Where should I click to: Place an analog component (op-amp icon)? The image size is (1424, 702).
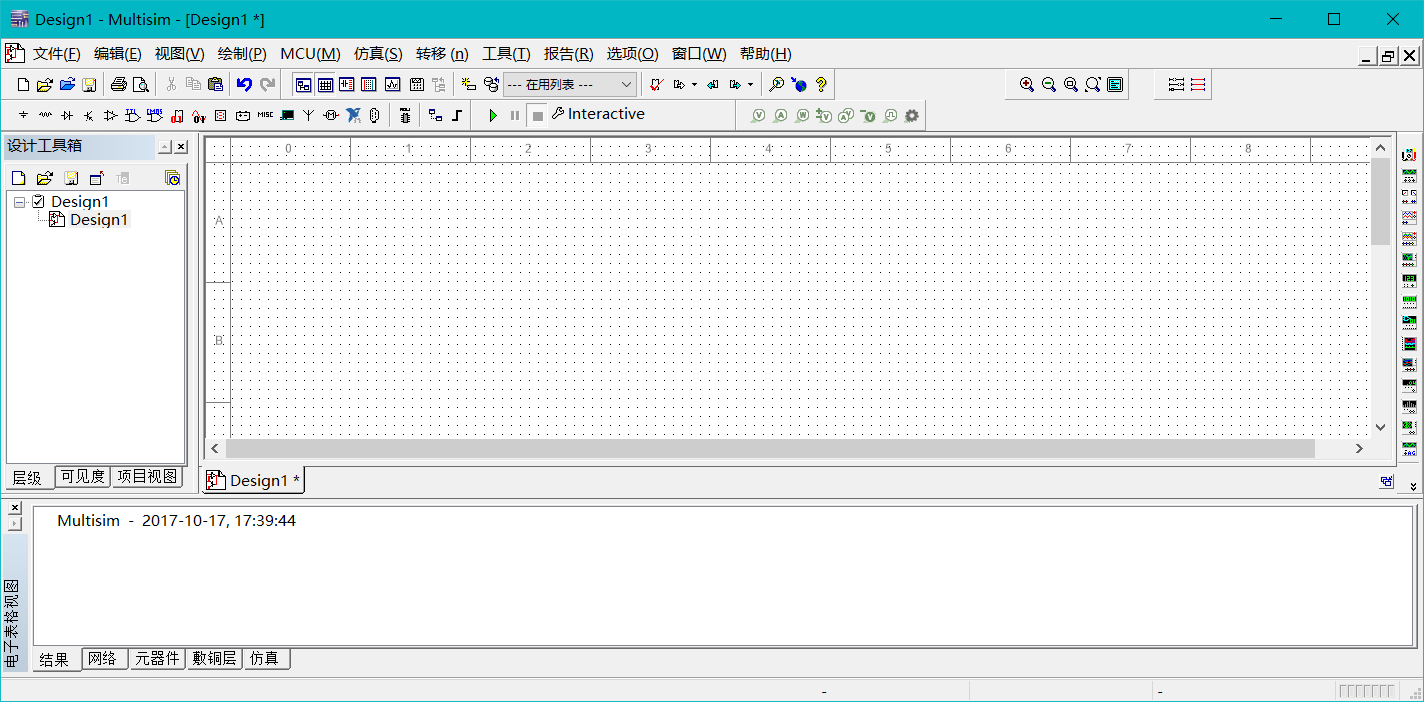(x=110, y=115)
